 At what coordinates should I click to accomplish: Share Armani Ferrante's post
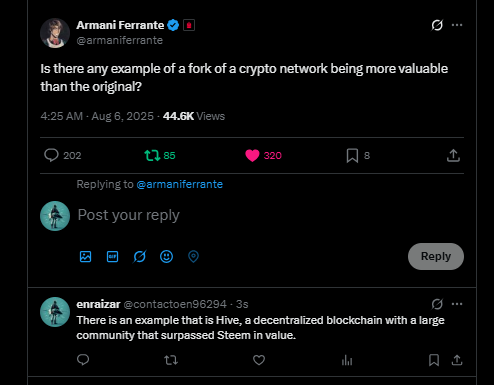tap(453, 155)
